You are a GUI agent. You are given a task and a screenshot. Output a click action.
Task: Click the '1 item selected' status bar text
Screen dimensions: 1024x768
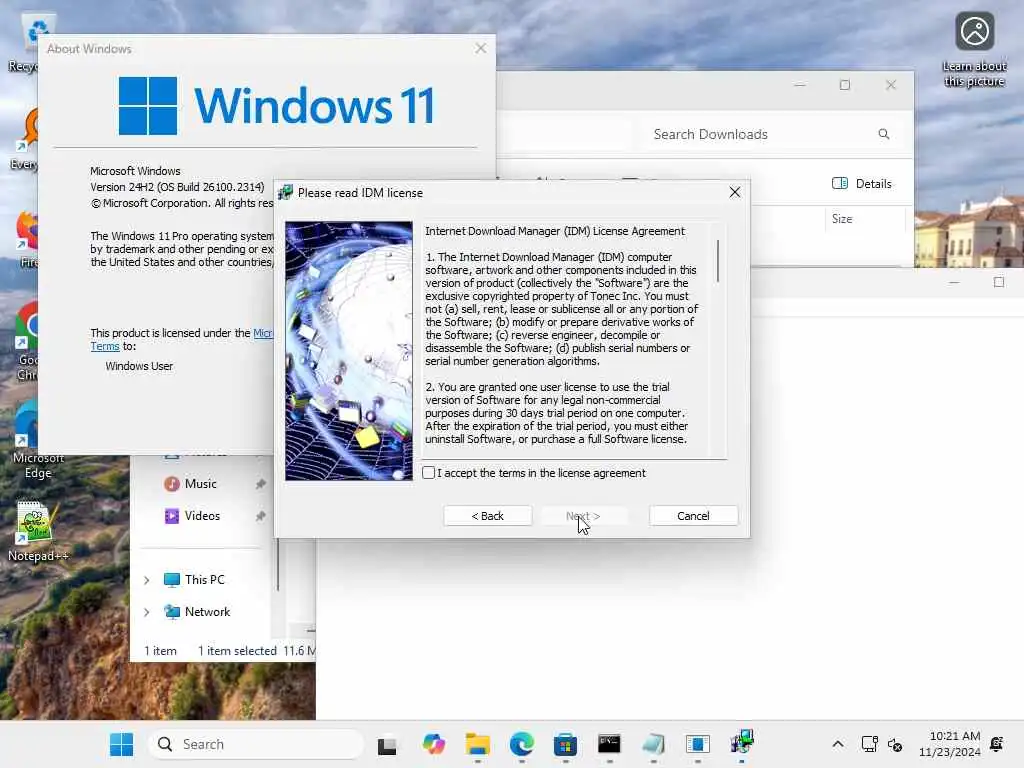point(237,651)
